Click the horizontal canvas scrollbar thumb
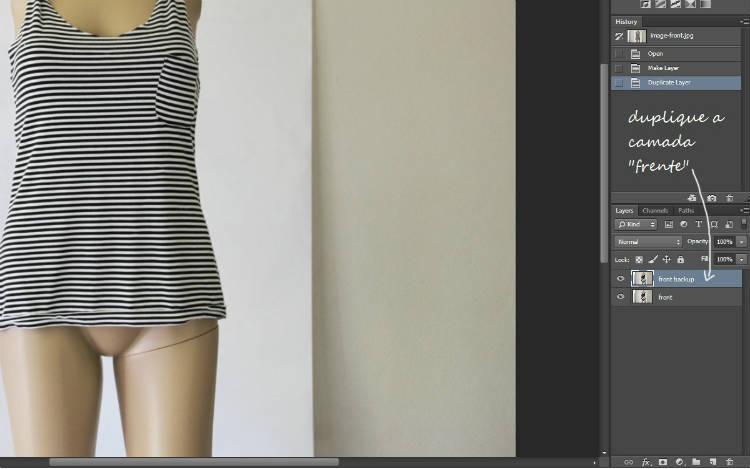The width and height of the screenshot is (750, 469). (194, 462)
